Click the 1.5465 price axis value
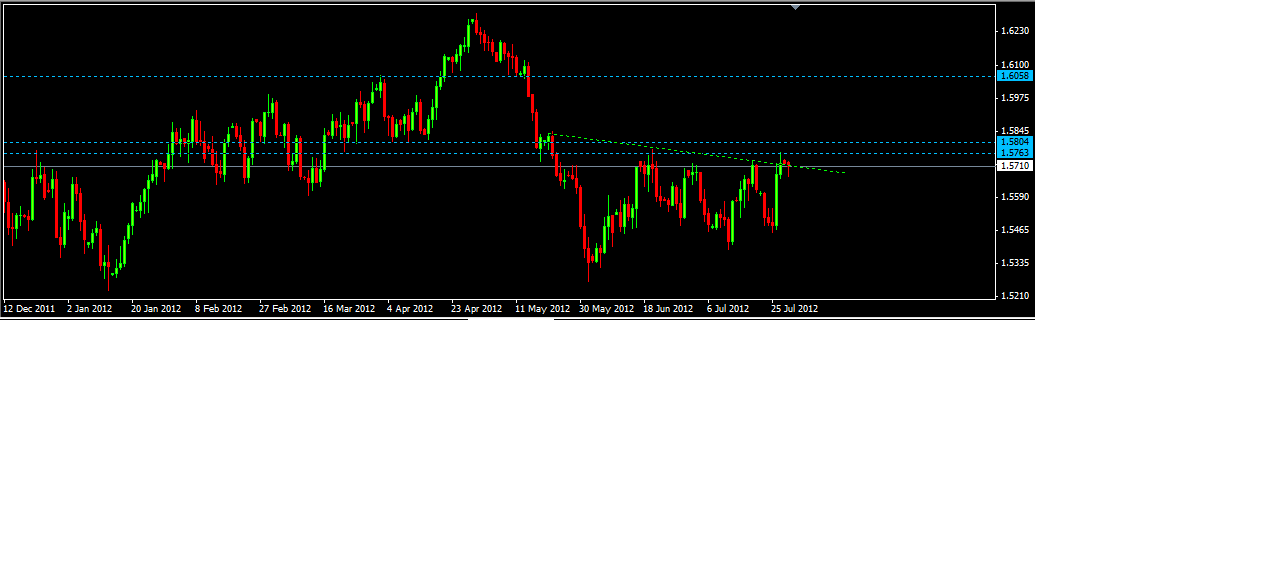The image size is (1274, 576). [1015, 230]
